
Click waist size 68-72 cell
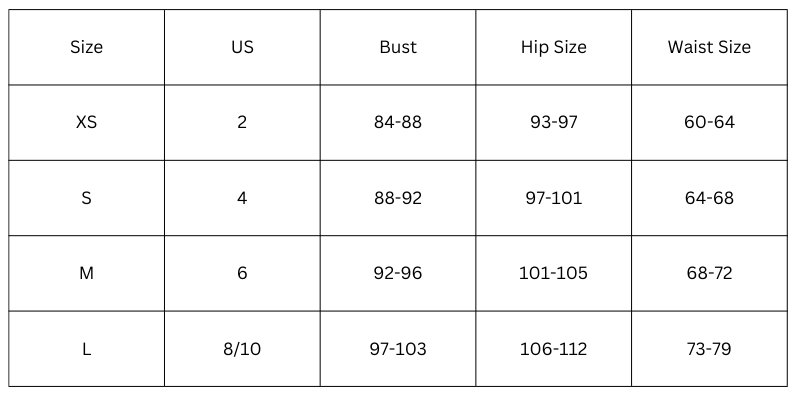[x=709, y=273]
